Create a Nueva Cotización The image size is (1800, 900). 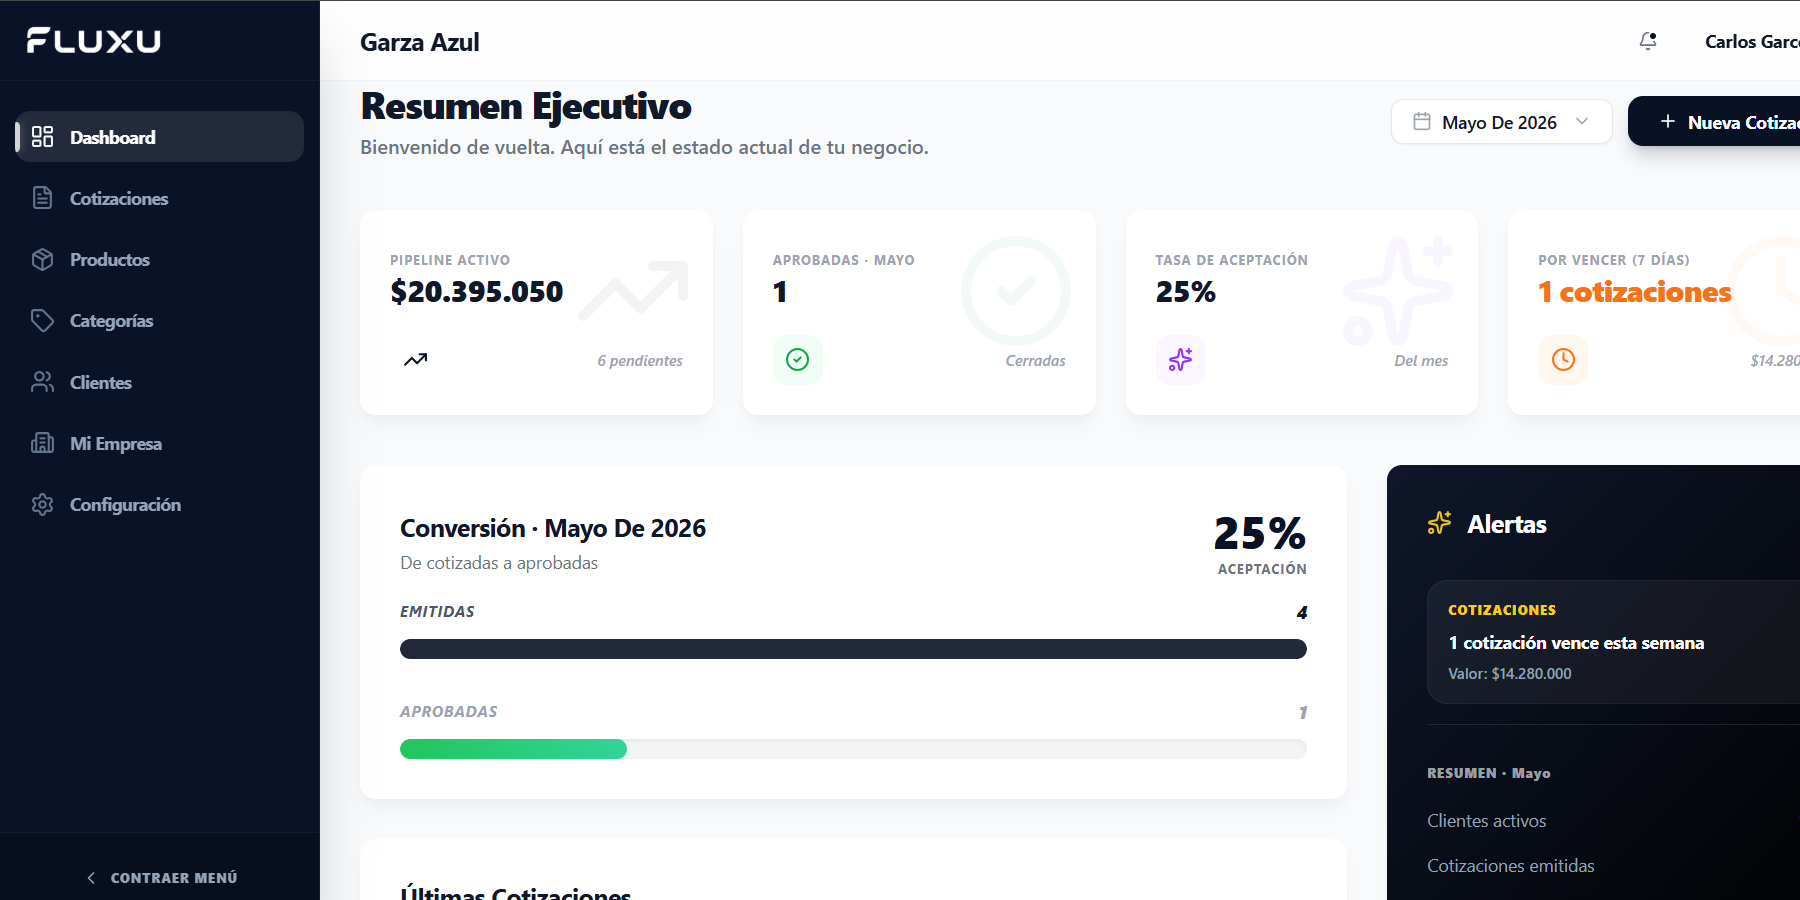[1714, 122]
